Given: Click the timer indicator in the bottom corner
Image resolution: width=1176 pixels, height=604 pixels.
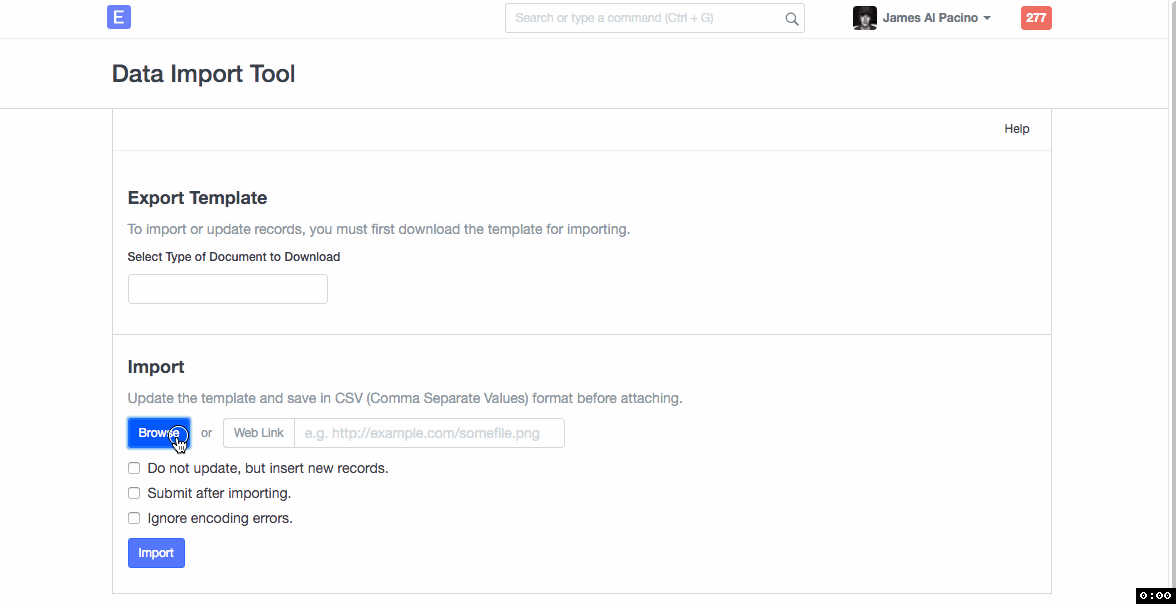Looking at the screenshot, I should 1154,595.
